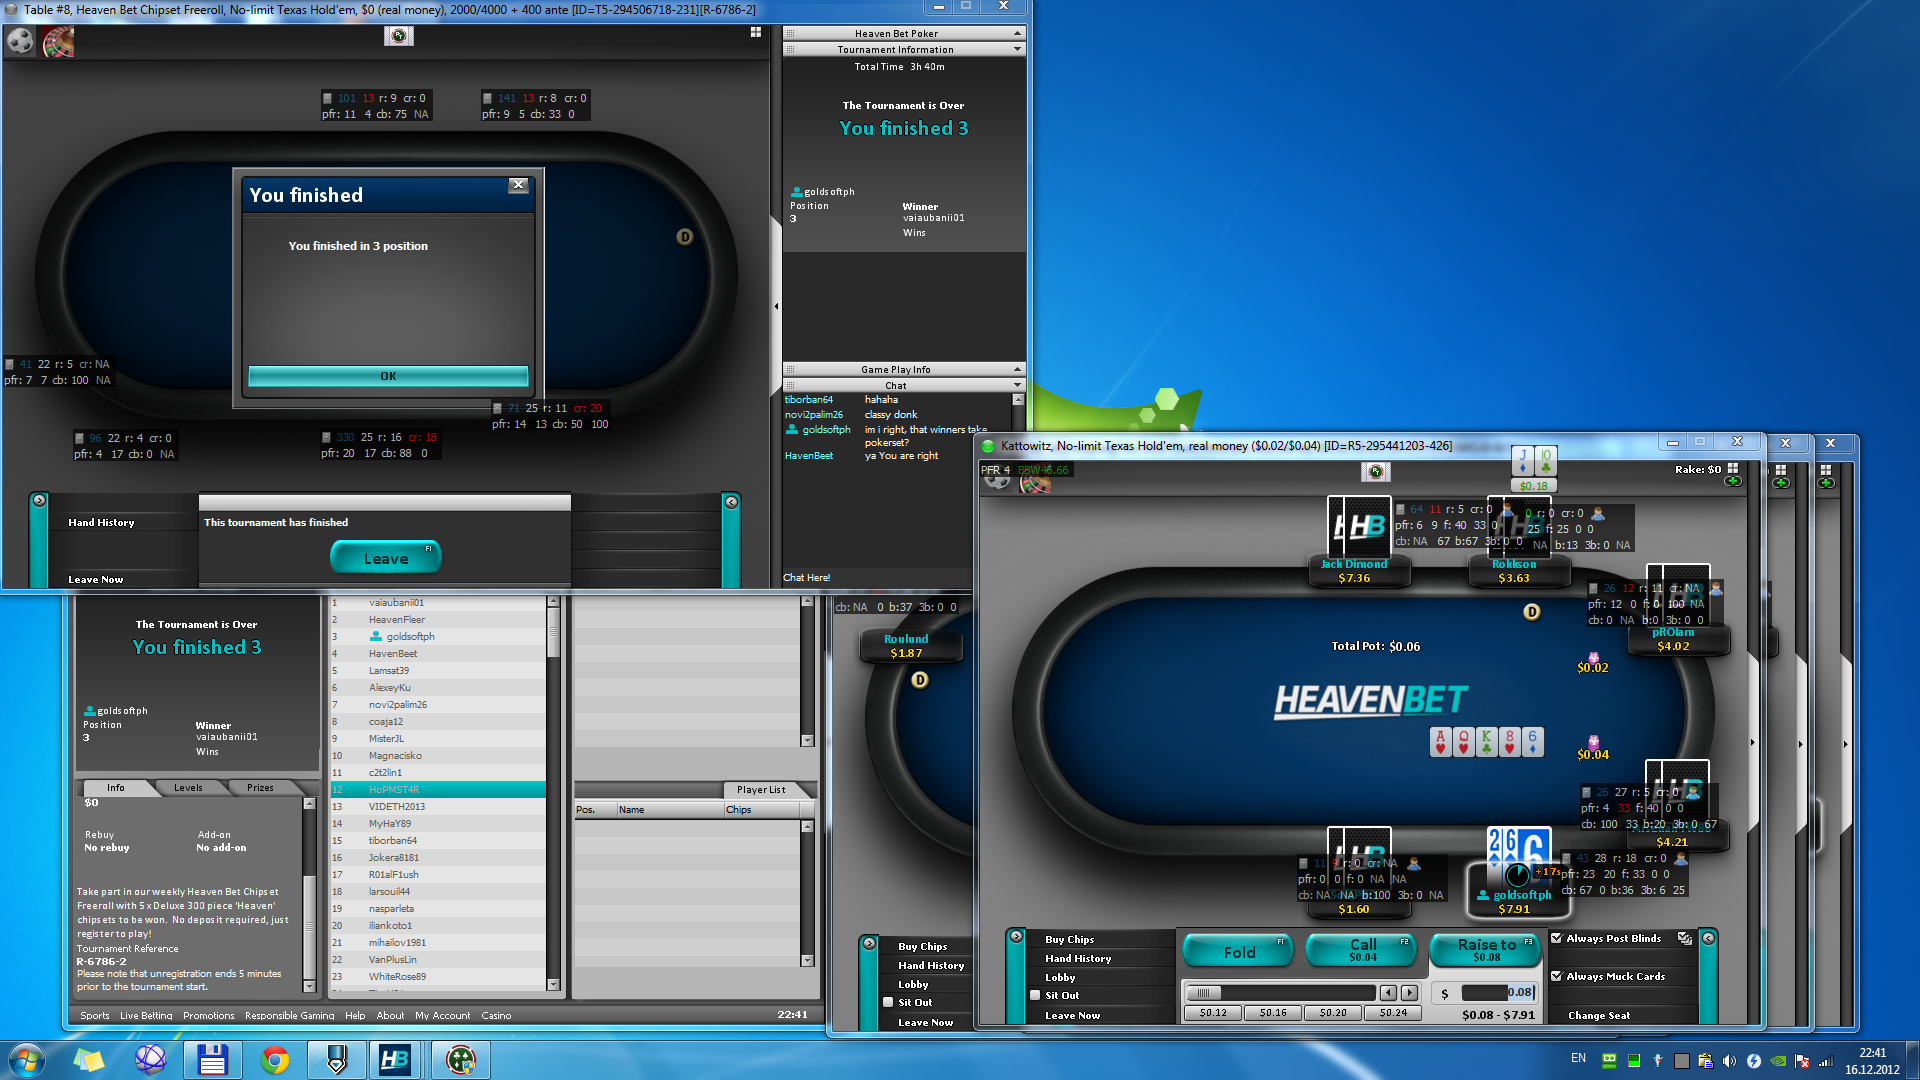Click the dealer button chip on tournament table

tap(685, 237)
